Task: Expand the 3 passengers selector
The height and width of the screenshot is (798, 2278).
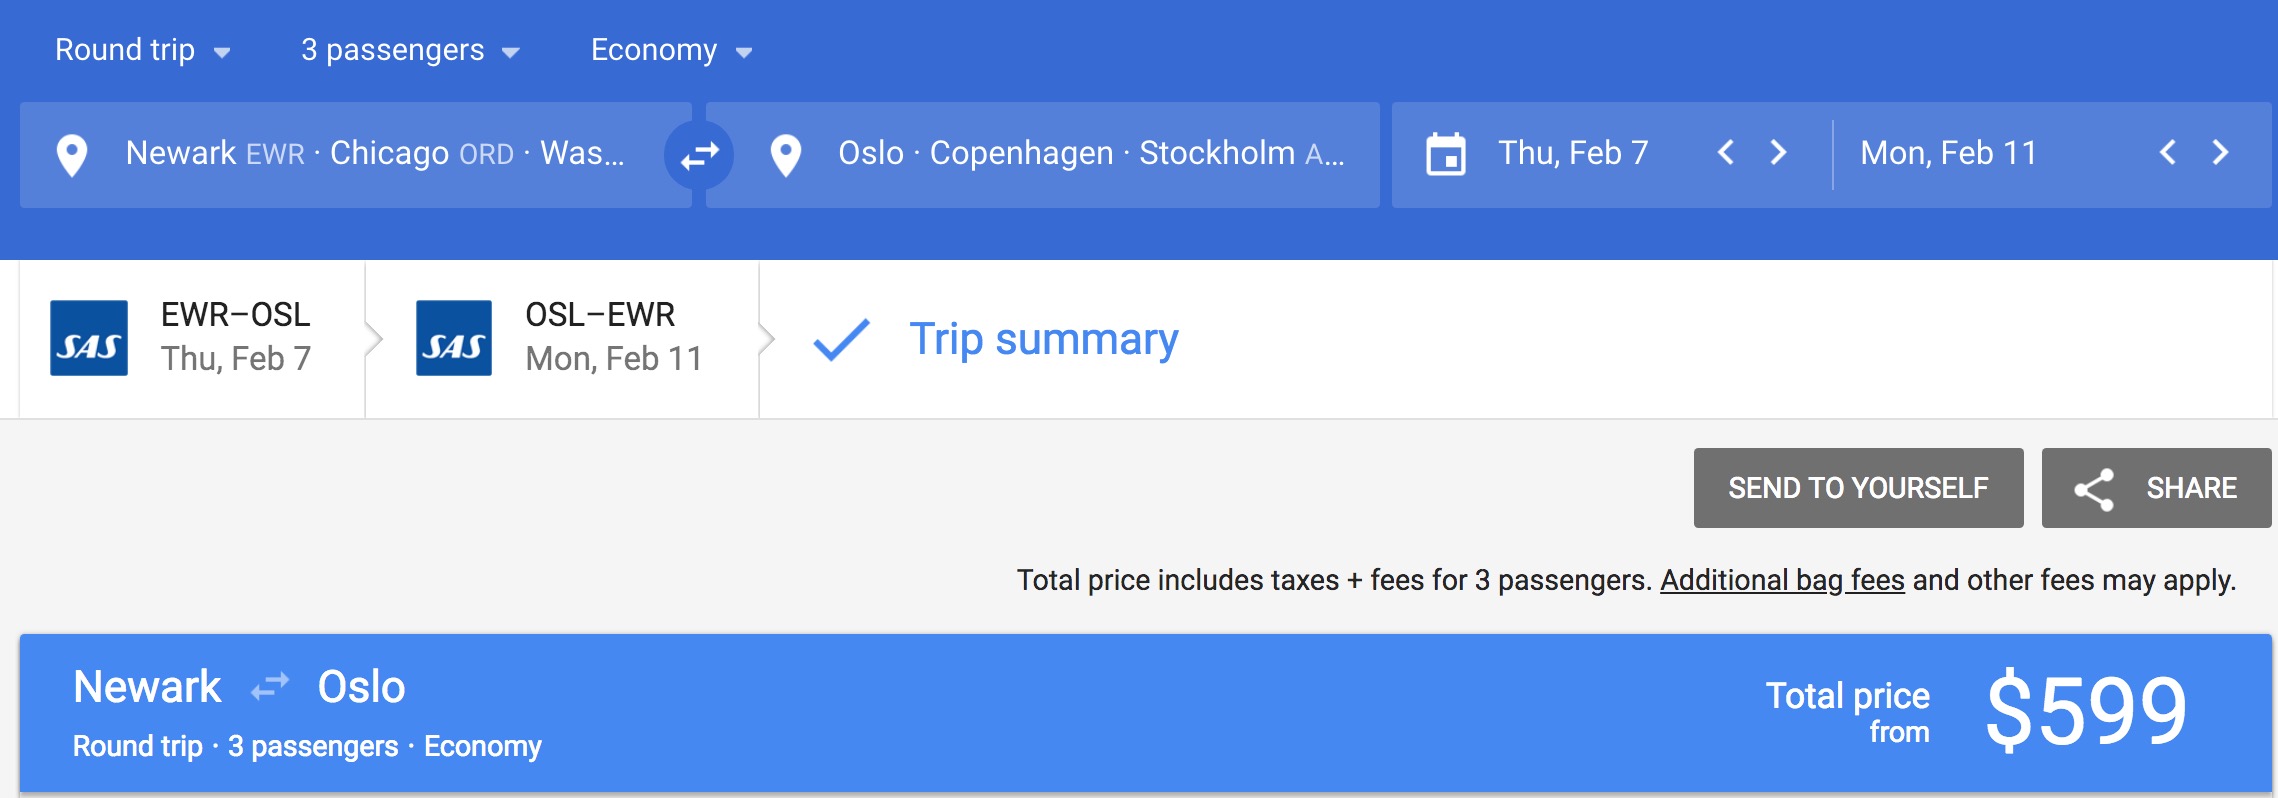Action: [x=410, y=50]
